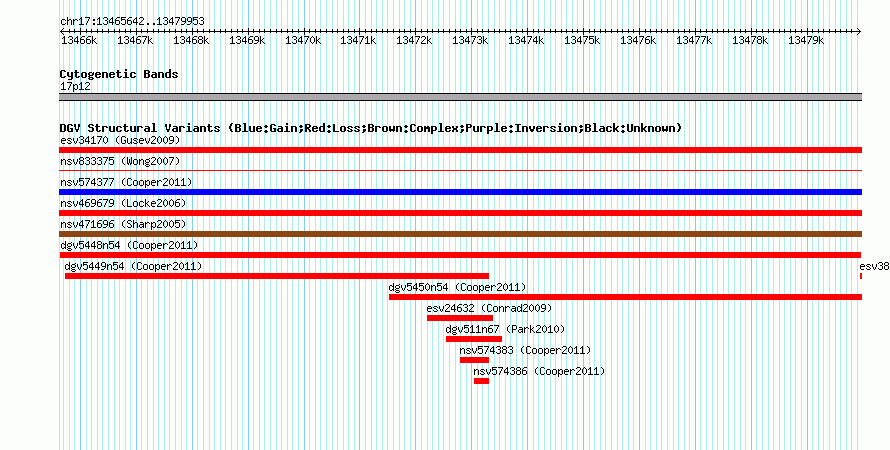890x450 pixels.
Task: Select the 17p12 band label
Action: (x=75, y=86)
